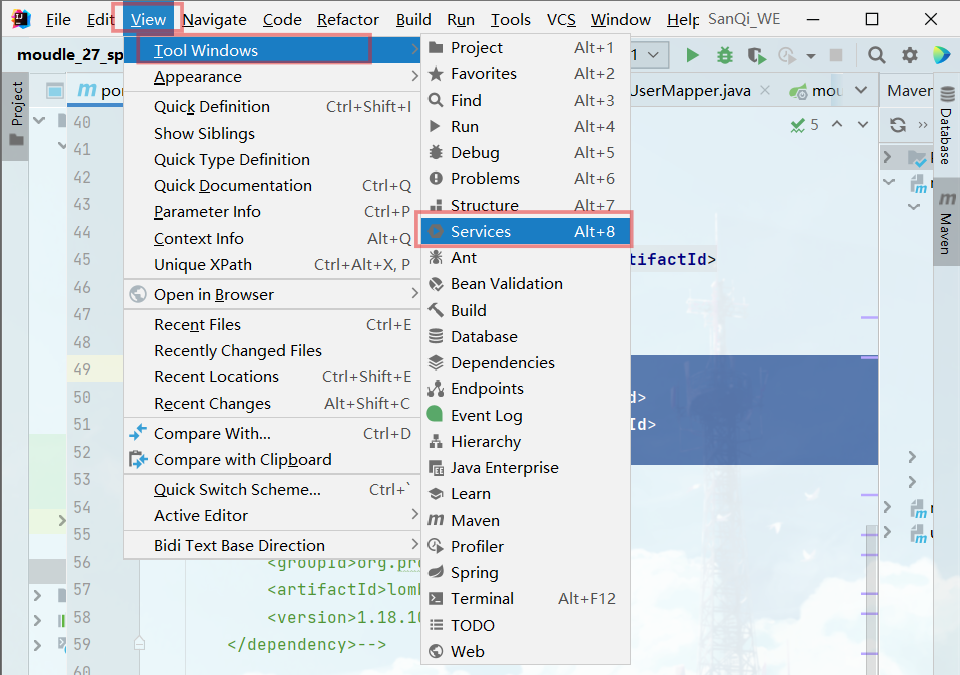The image size is (960, 675).
Task: Click the green Run button in toolbar
Action: pyautogui.click(x=692, y=55)
